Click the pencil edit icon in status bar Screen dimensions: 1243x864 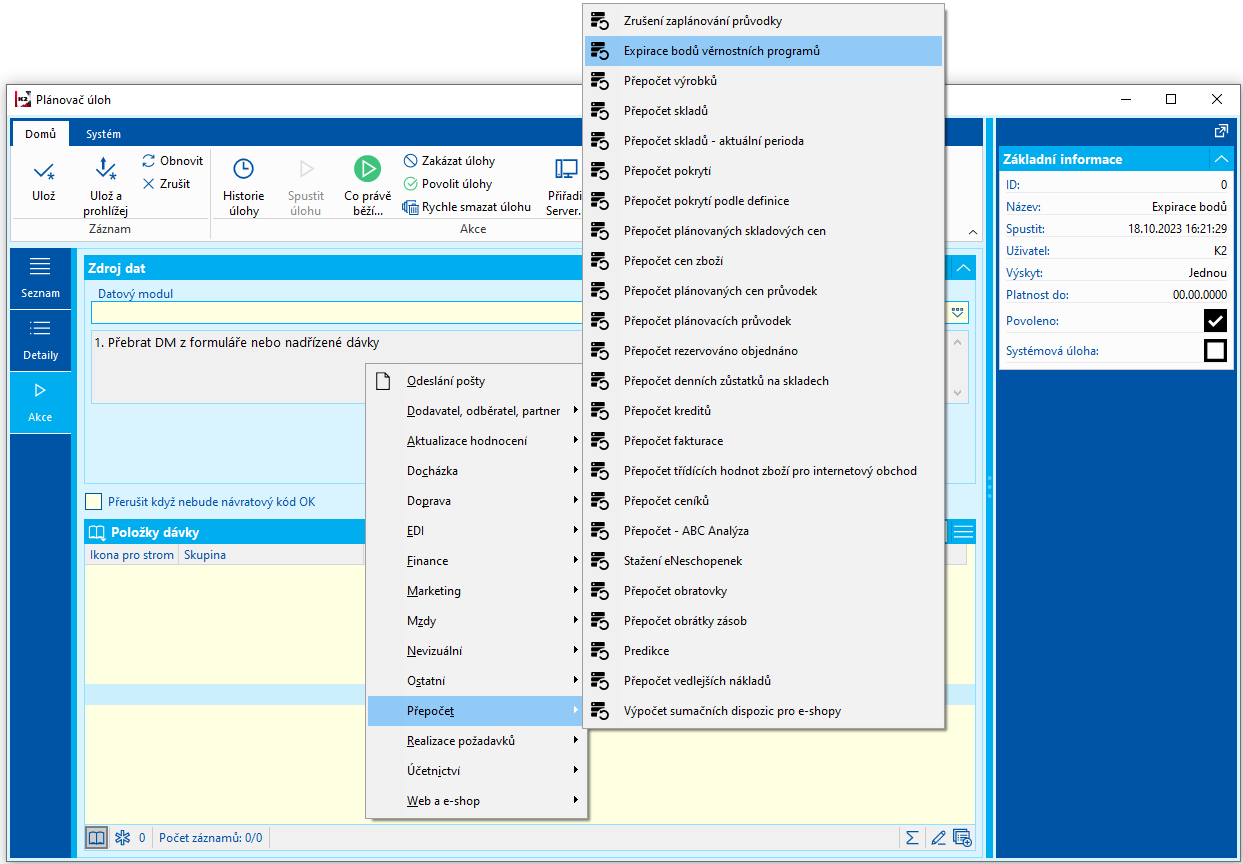(x=938, y=838)
